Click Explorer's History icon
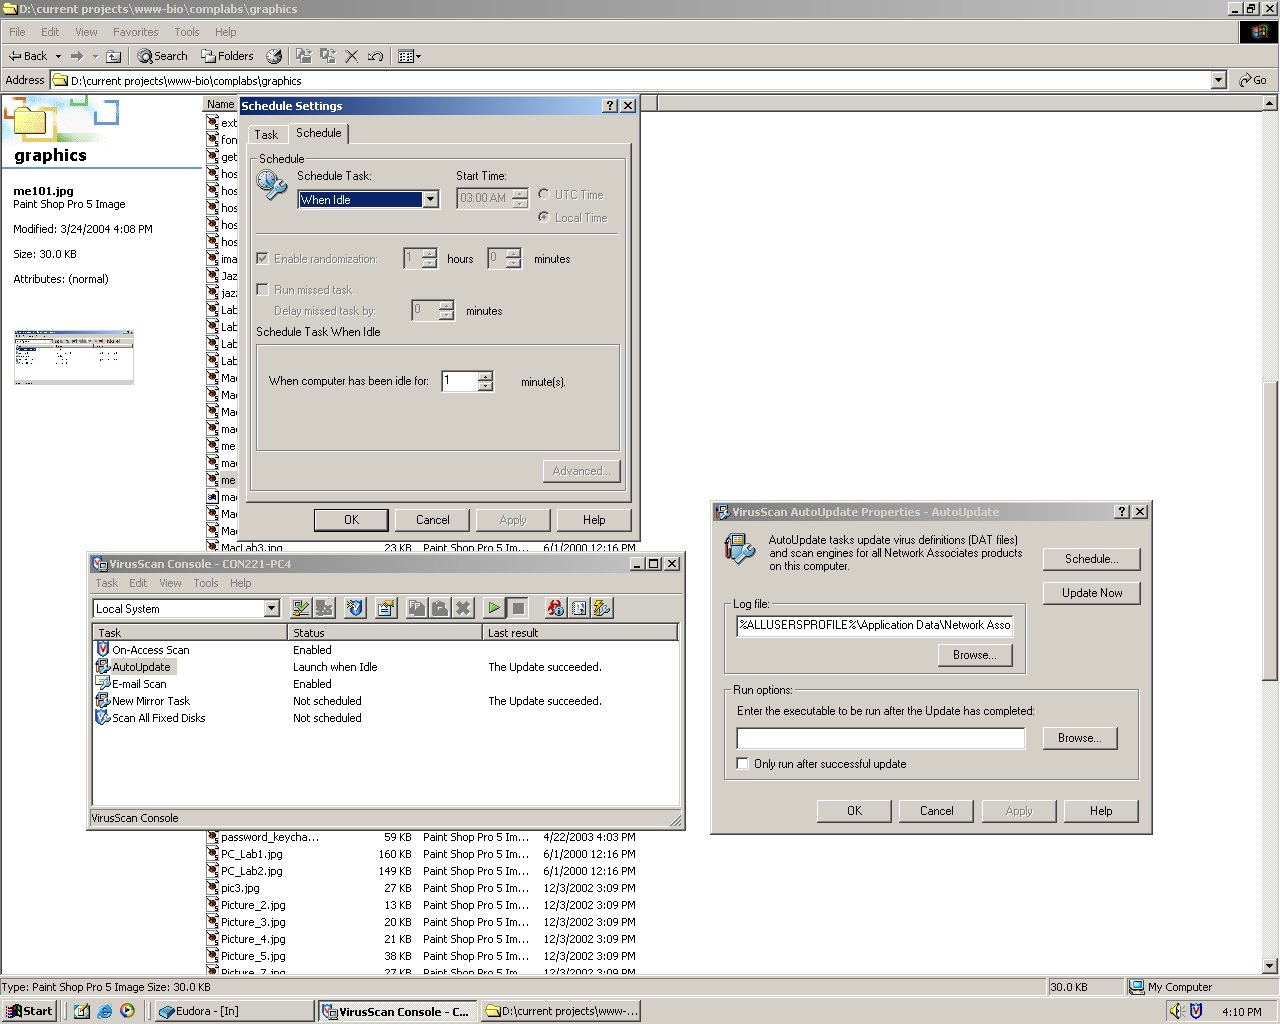The width and height of the screenshot is (1280, 1024). coord(274,56)
